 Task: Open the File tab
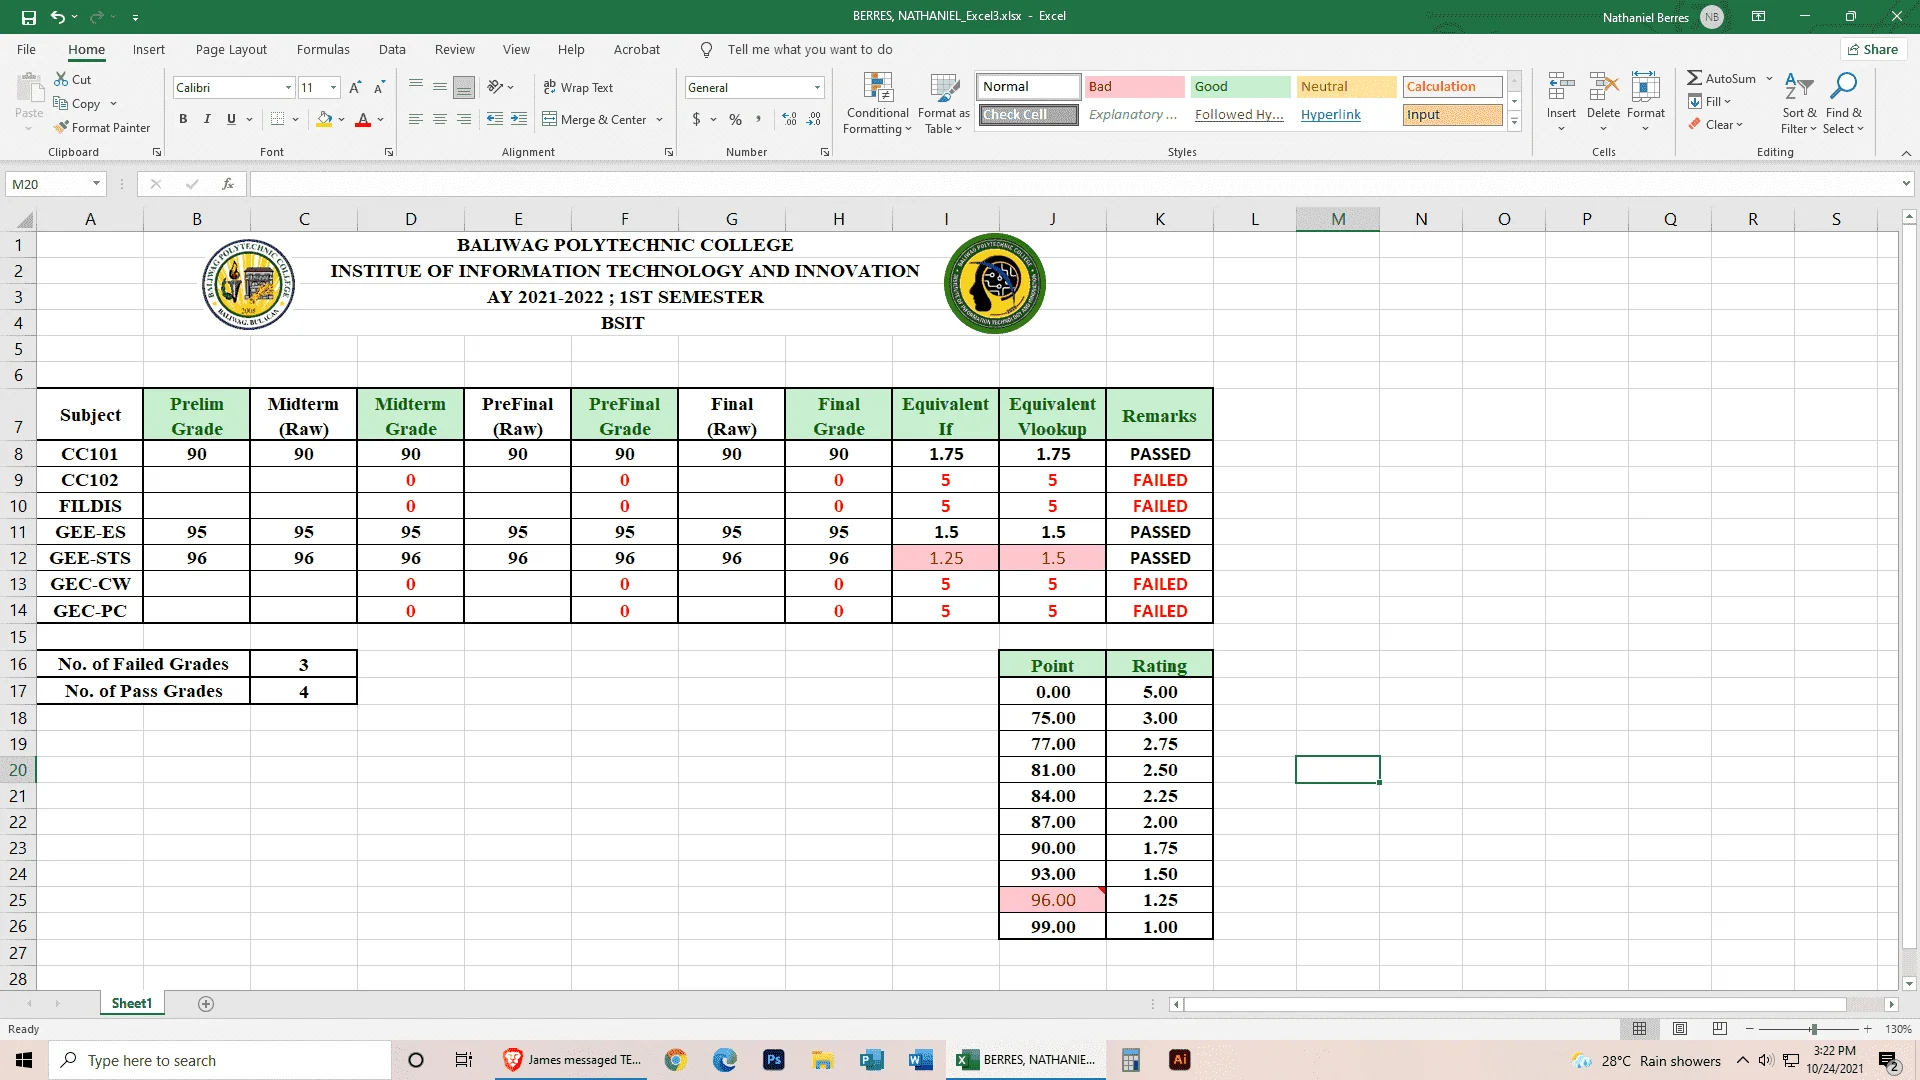[26, 49]
